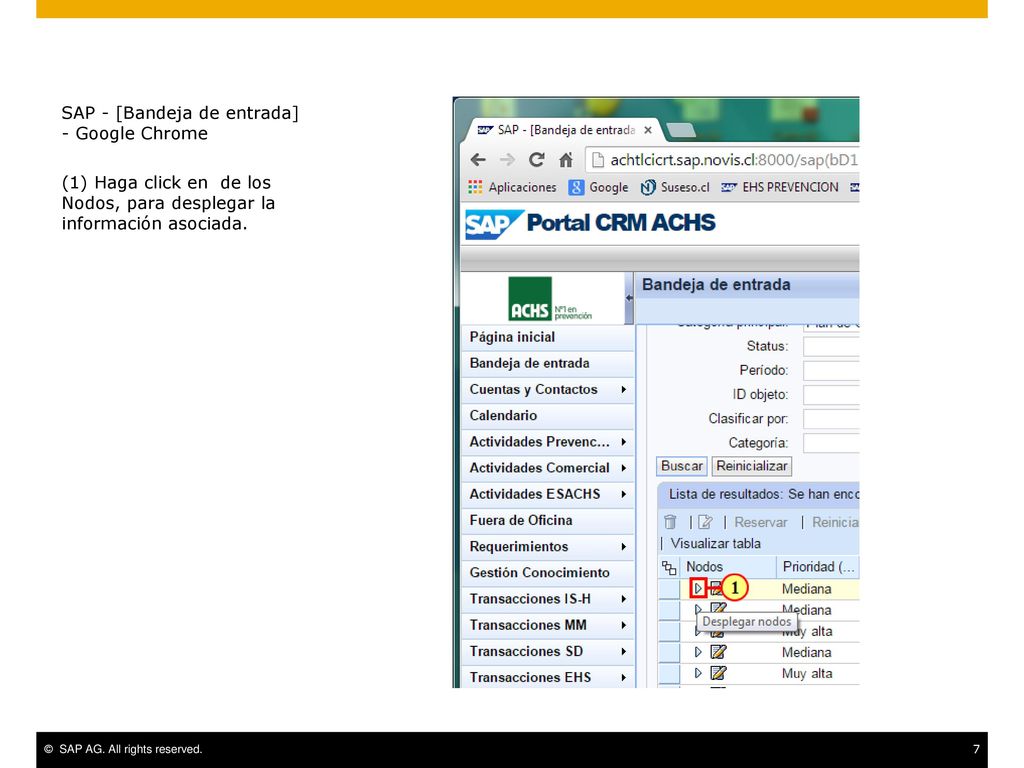Click the Bandeja de entrada page title
This screenshot has height=768, width=1024.
(x=716, y=285)
